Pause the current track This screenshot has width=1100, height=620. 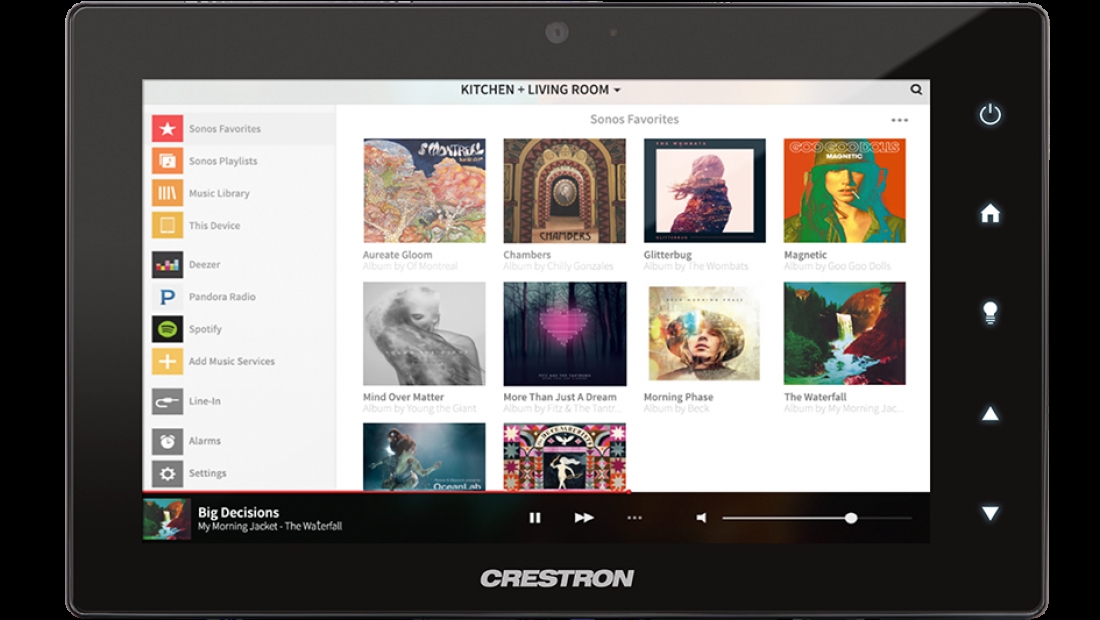[535, 518]
